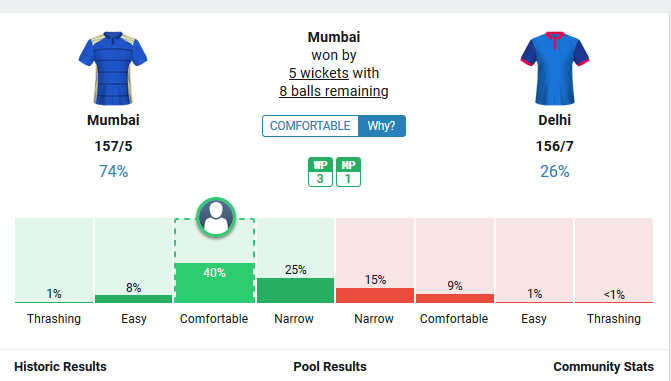
Task: Follow the 8 balls remaining link
Action: 334,91
